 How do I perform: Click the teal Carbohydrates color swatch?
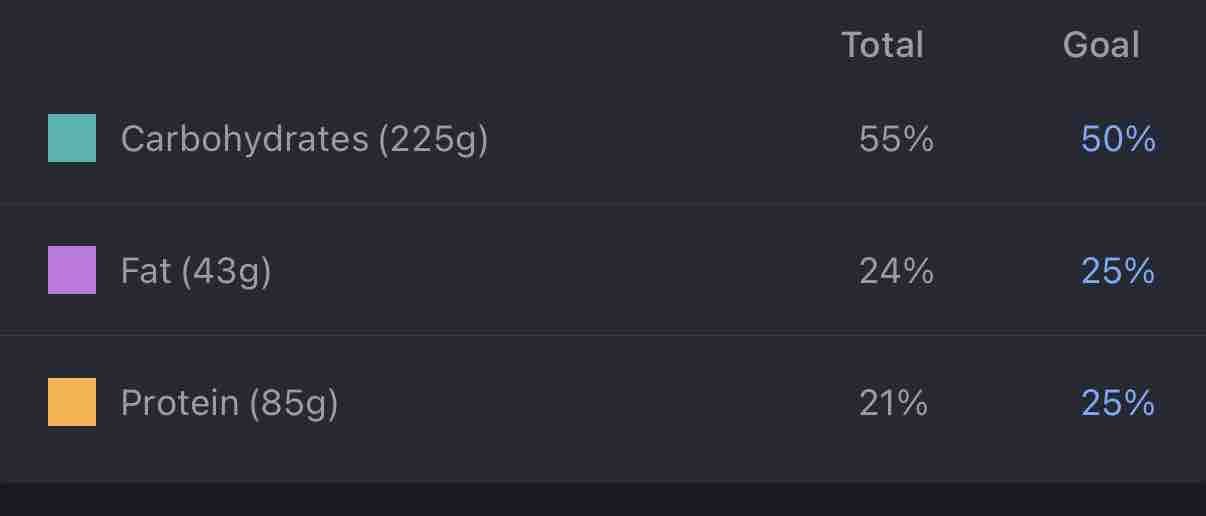tap(72, 138)
